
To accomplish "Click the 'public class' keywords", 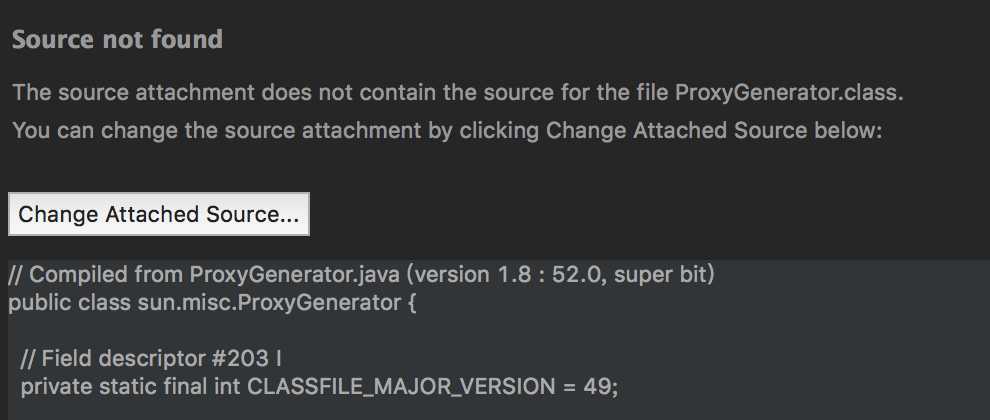I will [69, 303].
